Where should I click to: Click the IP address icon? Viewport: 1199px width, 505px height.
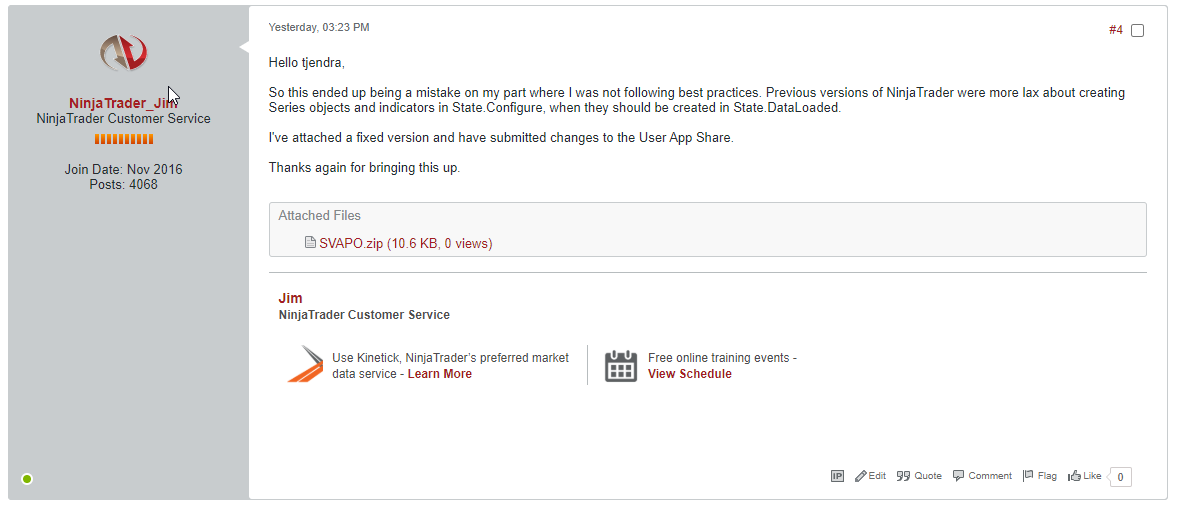coord(837,476)
